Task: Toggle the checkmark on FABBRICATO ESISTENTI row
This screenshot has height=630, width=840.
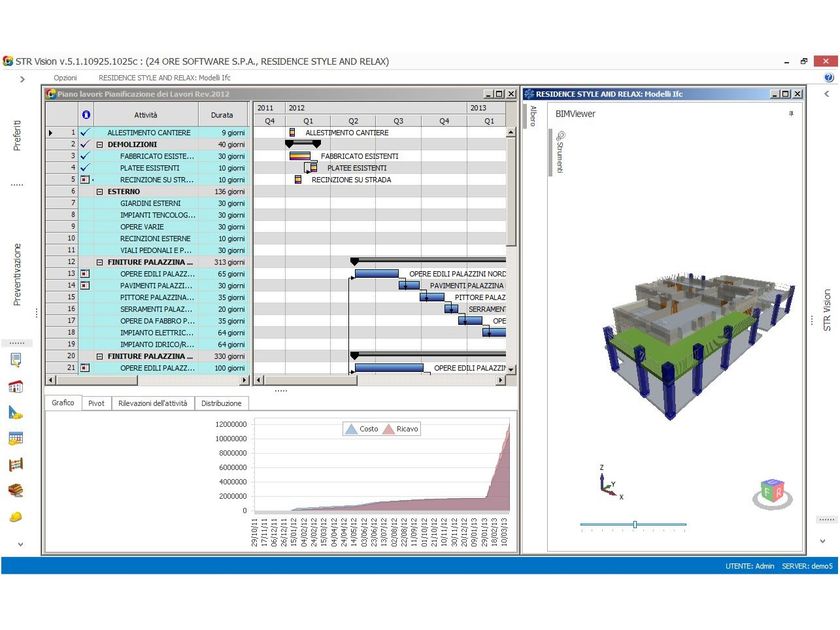Action: 85,156
